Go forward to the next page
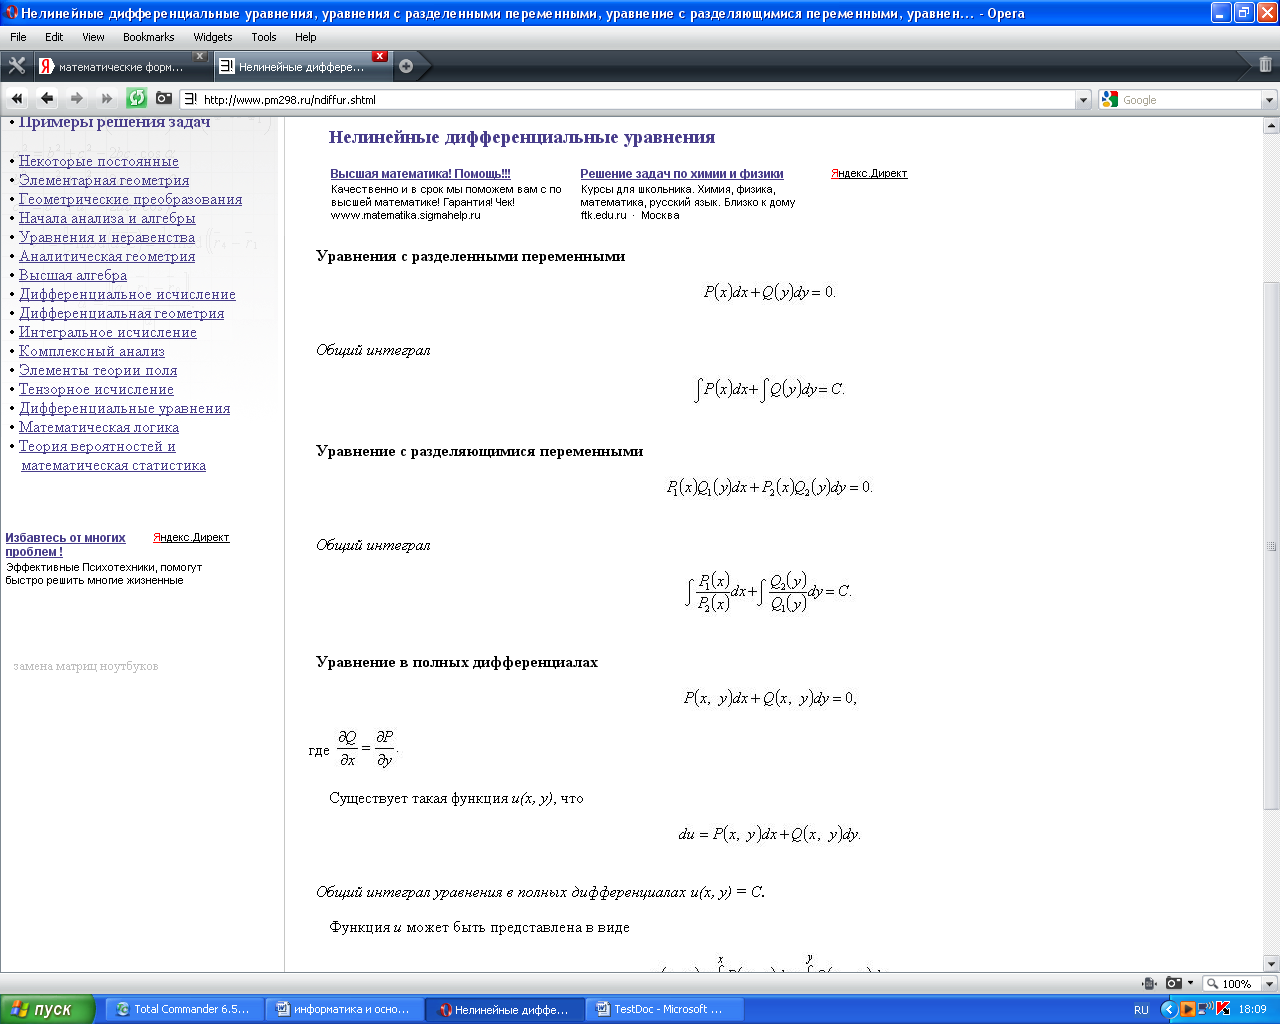Viewport: 1280px width, 1024px height. point(77,98)
